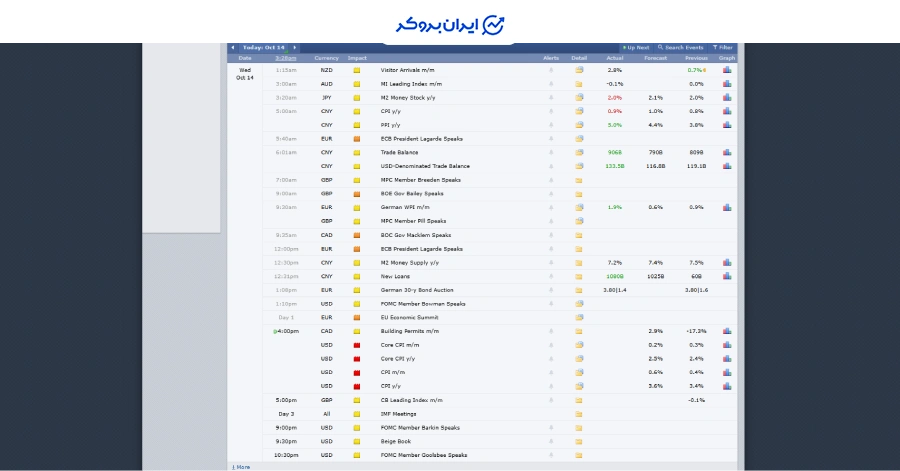This screenshot has width=900, height=471.
Task: Go to the previous day arrow
Action: point(232,48)
